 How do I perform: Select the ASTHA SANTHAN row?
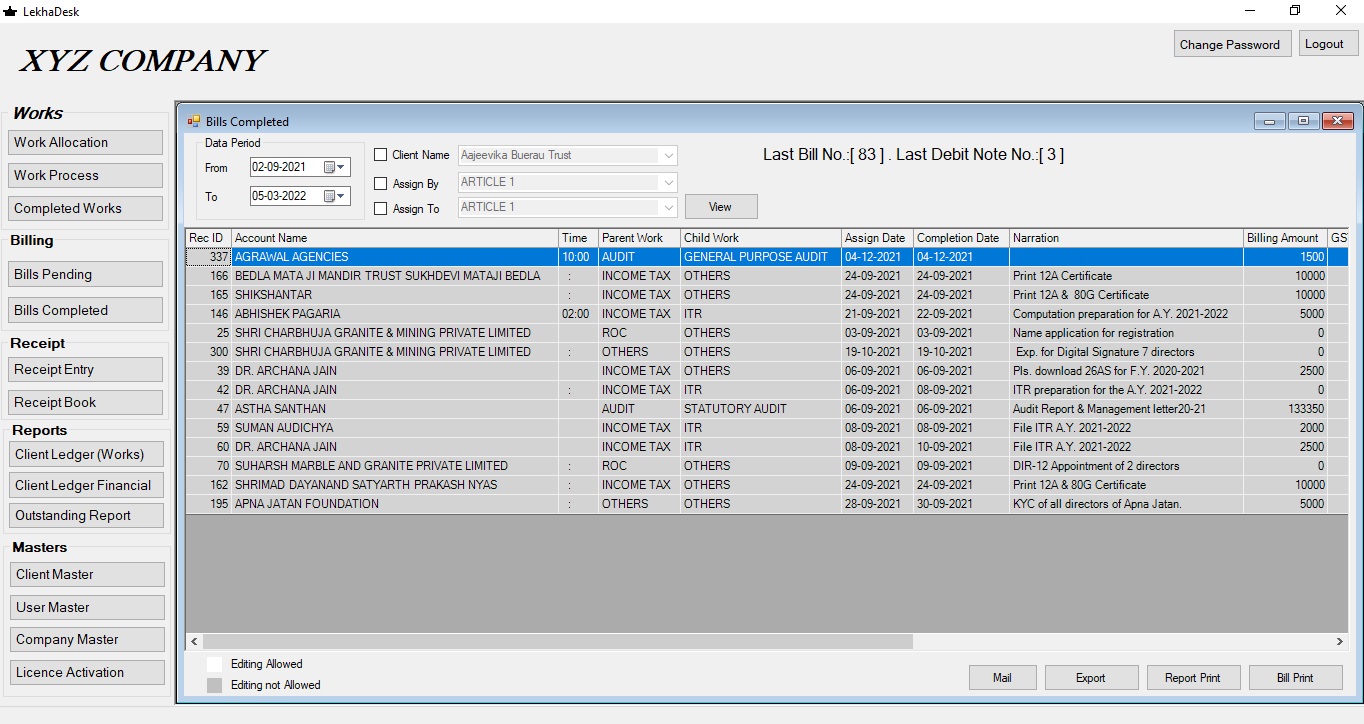pos(767,409)
